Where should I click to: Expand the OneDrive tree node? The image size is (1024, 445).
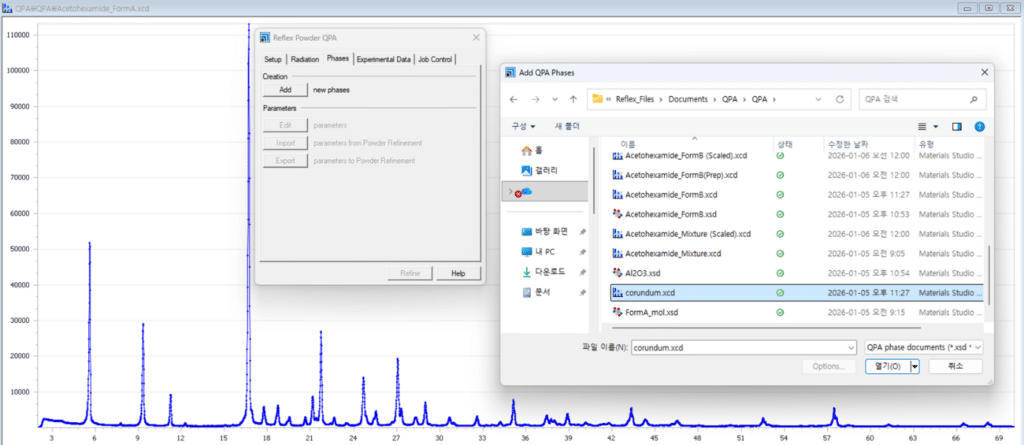511,191
